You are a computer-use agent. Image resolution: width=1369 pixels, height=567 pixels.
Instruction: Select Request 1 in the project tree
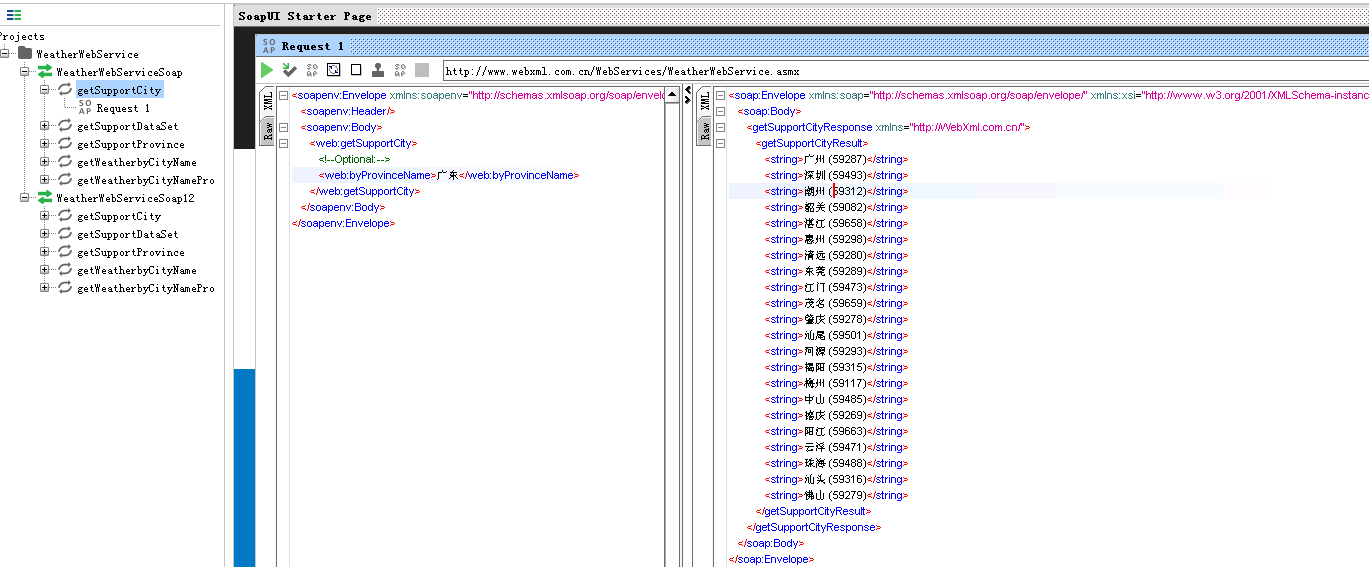(123, 108)
